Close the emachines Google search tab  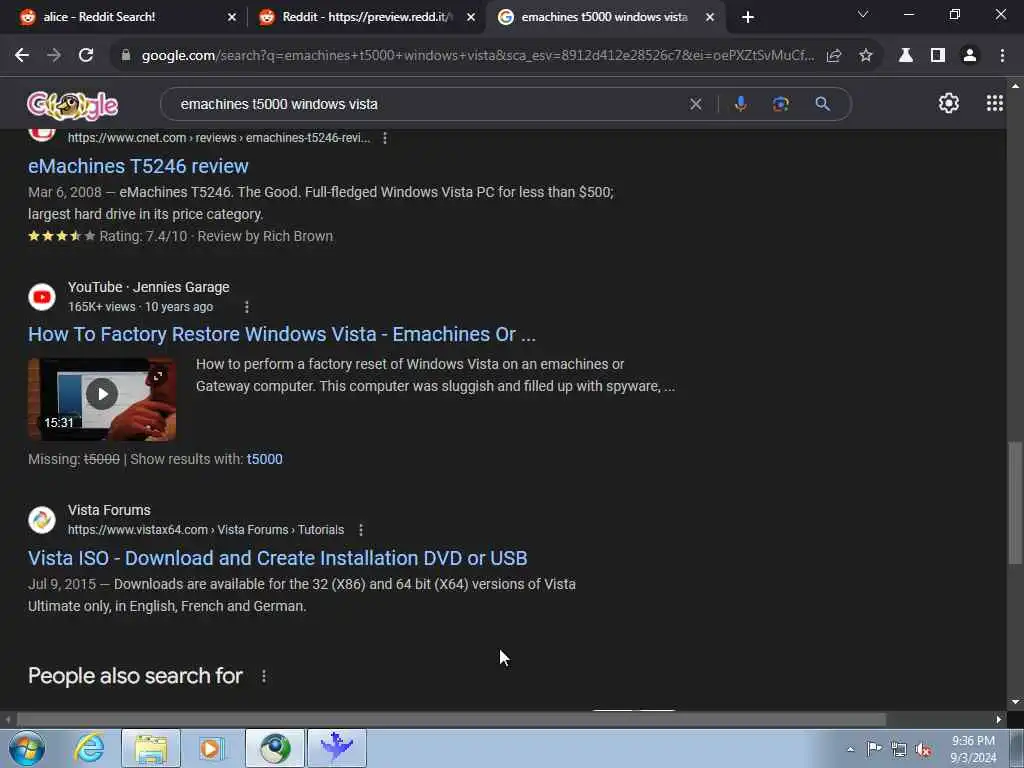coord(710,17)
